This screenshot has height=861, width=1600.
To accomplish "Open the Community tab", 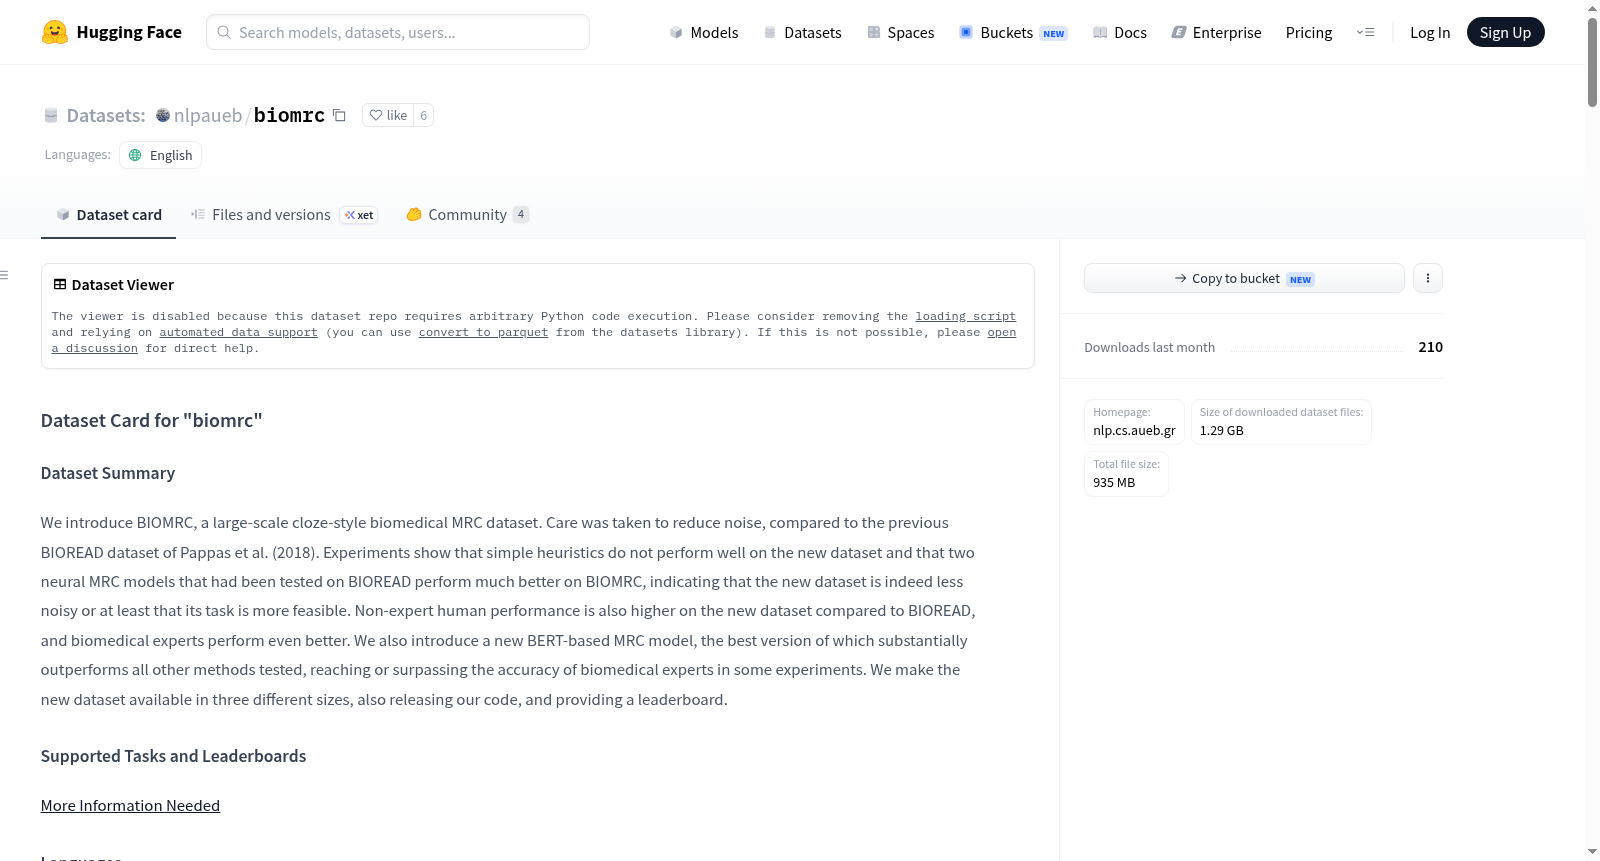I will click(467, 215).
